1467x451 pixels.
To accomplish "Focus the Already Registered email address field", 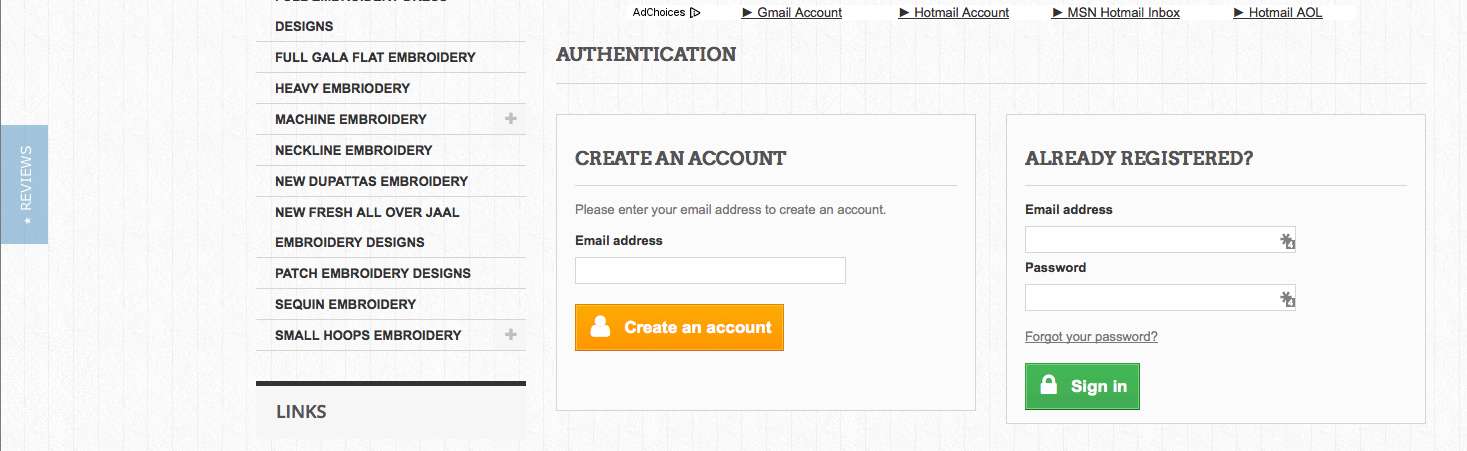I will coord(1150,240).
